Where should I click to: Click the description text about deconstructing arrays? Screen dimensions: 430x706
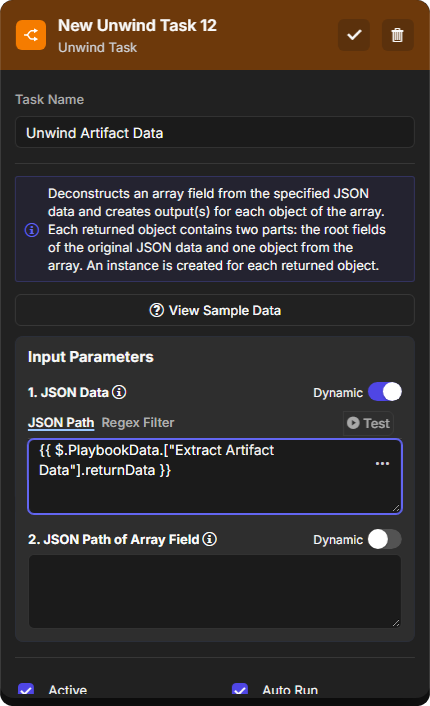tap(217, 230)
